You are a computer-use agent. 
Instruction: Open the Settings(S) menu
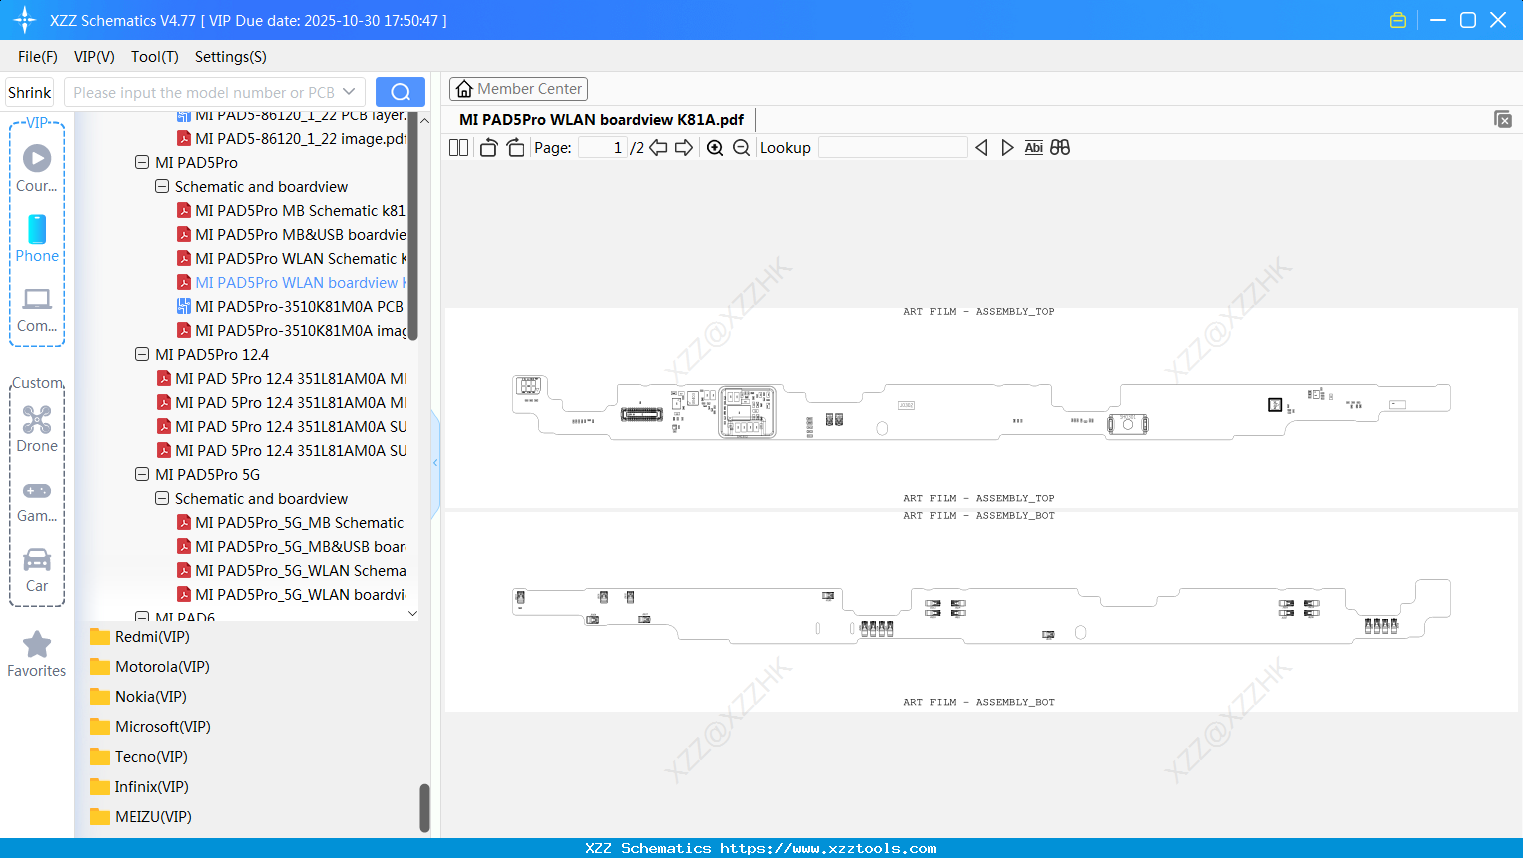point(230,57)
